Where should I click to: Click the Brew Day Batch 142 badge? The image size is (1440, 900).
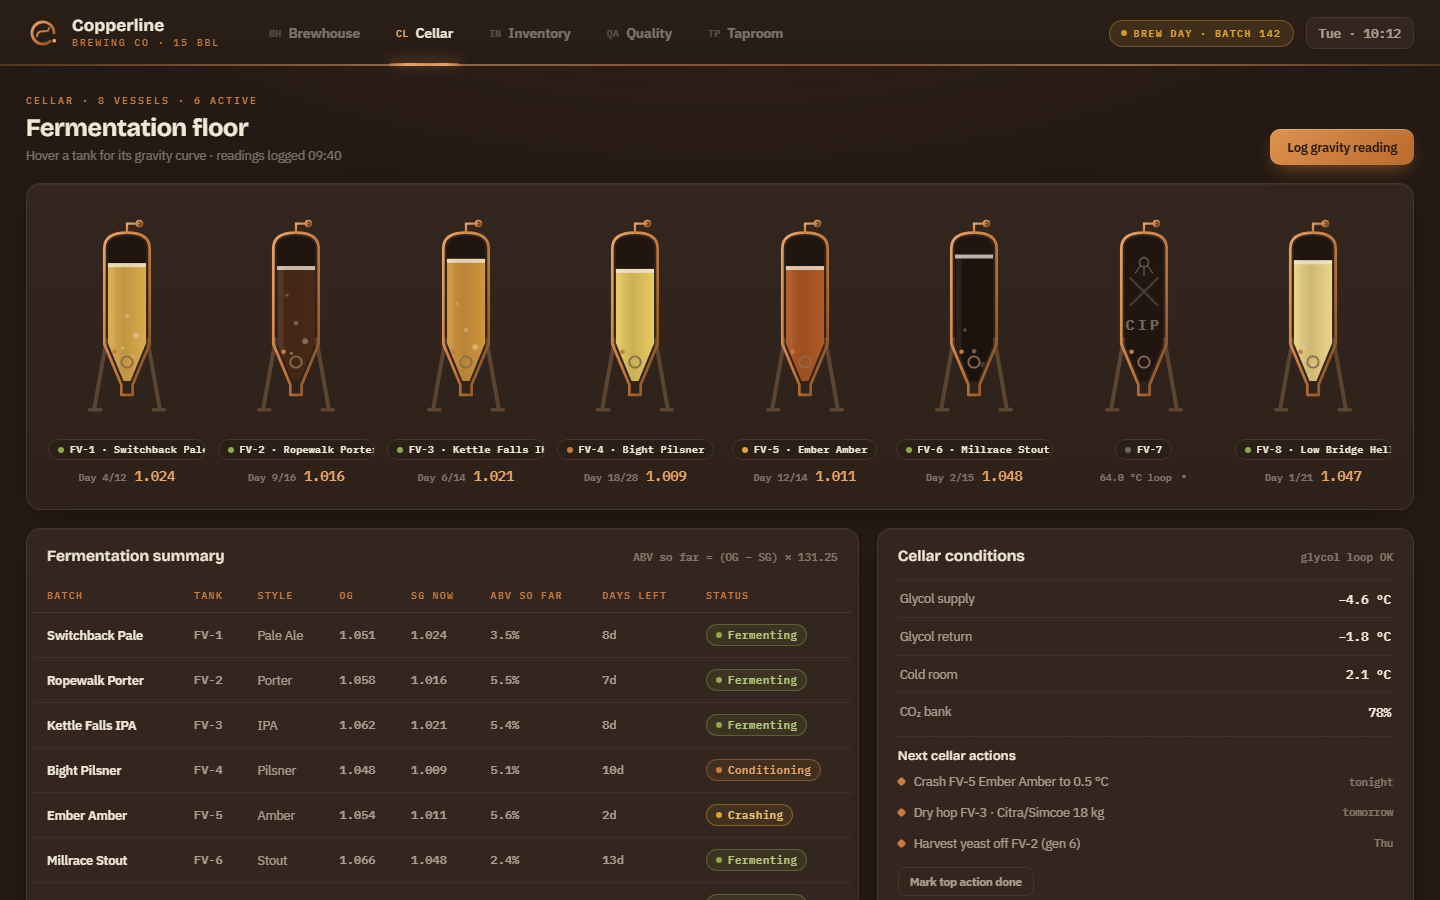(1201, 33)
